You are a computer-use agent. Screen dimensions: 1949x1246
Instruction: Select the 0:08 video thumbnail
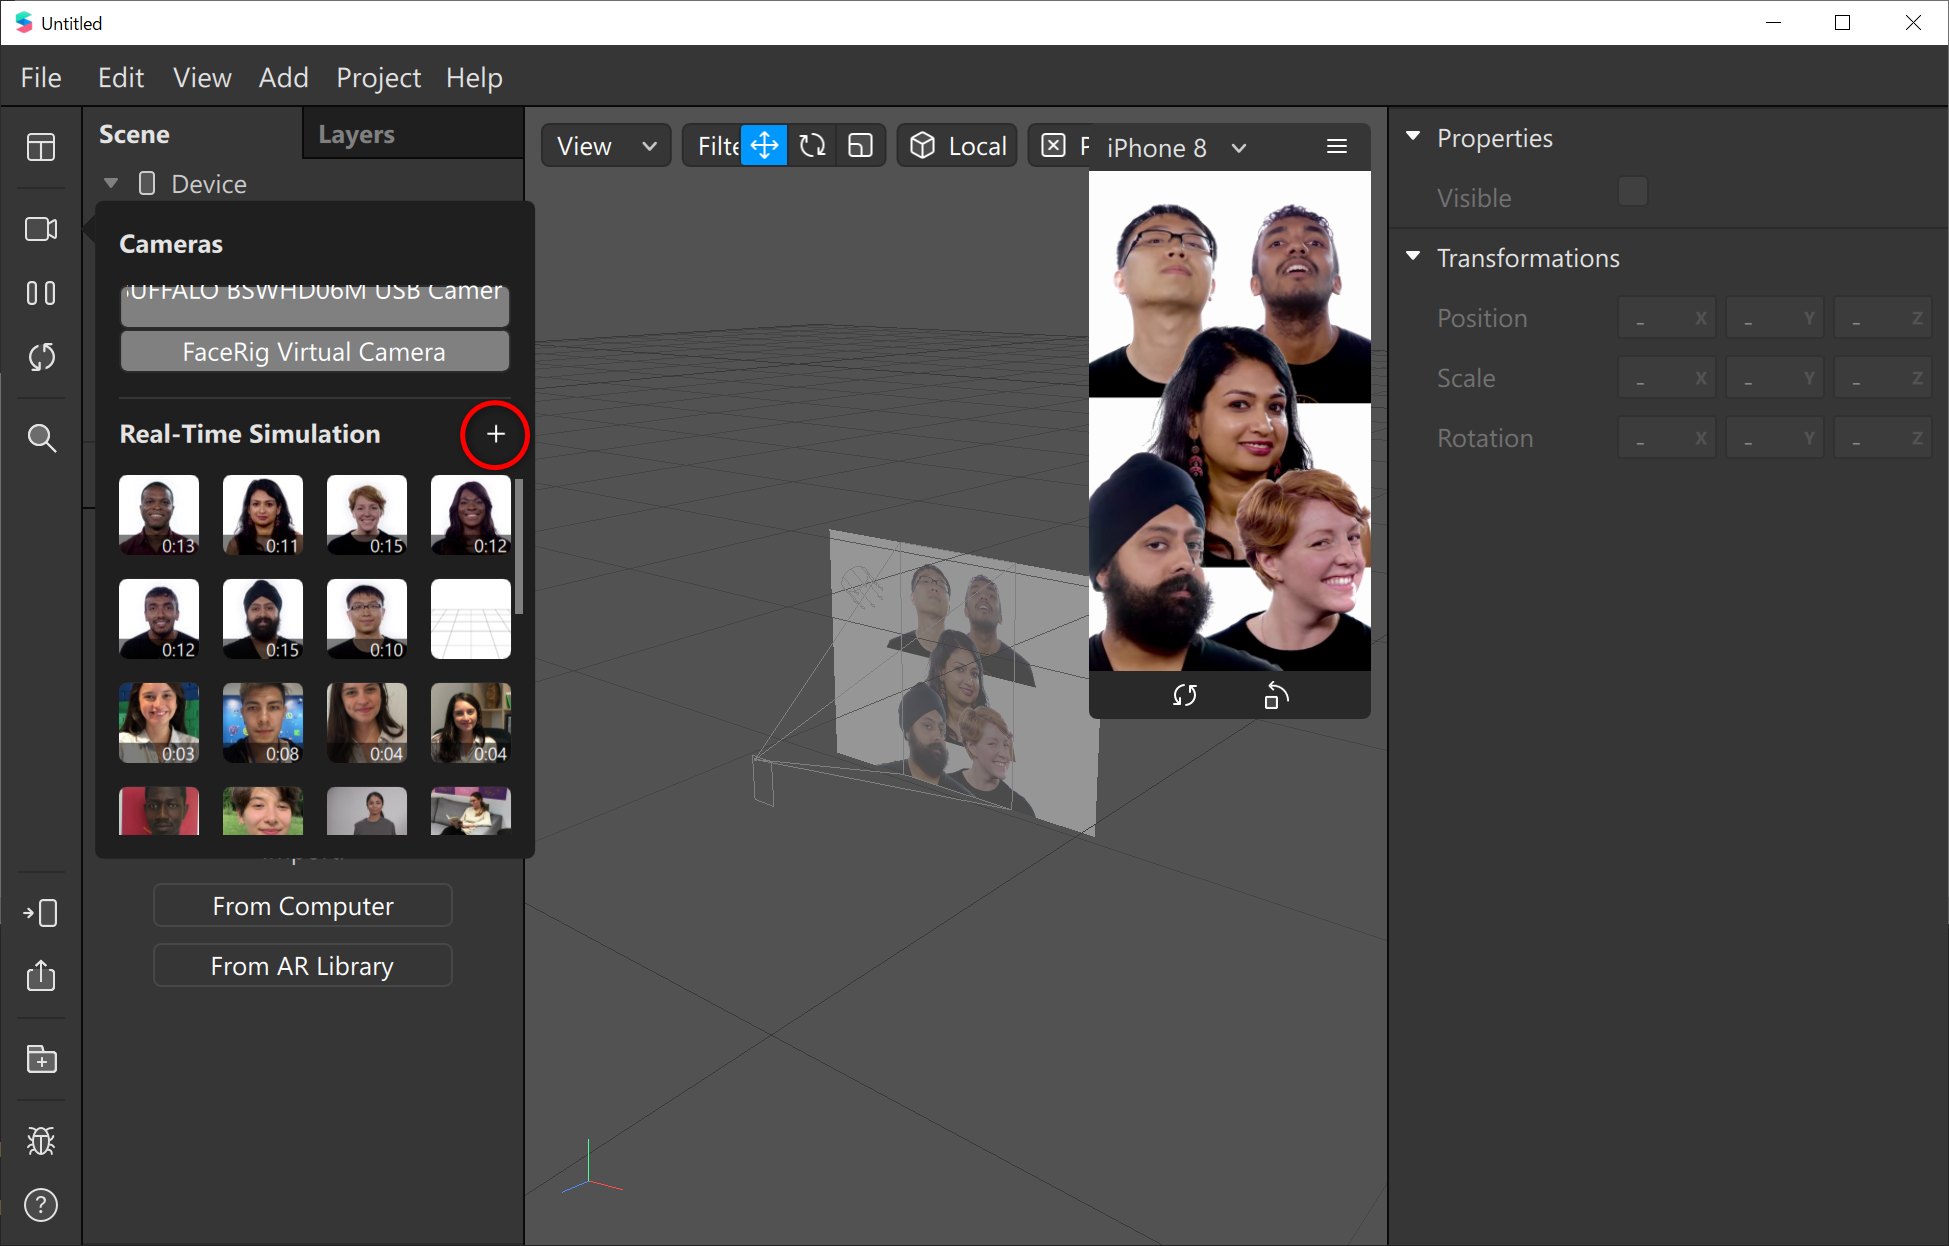[263, 723]
